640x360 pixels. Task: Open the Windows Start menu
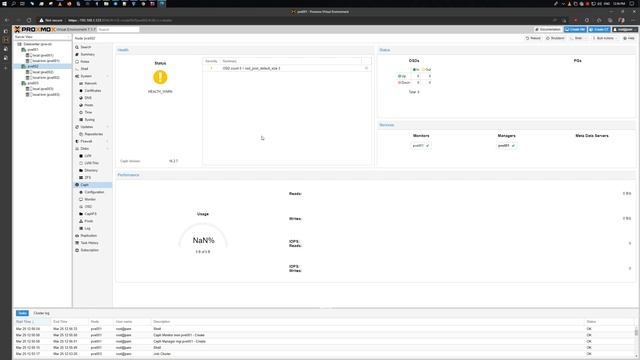click(4, 4)
